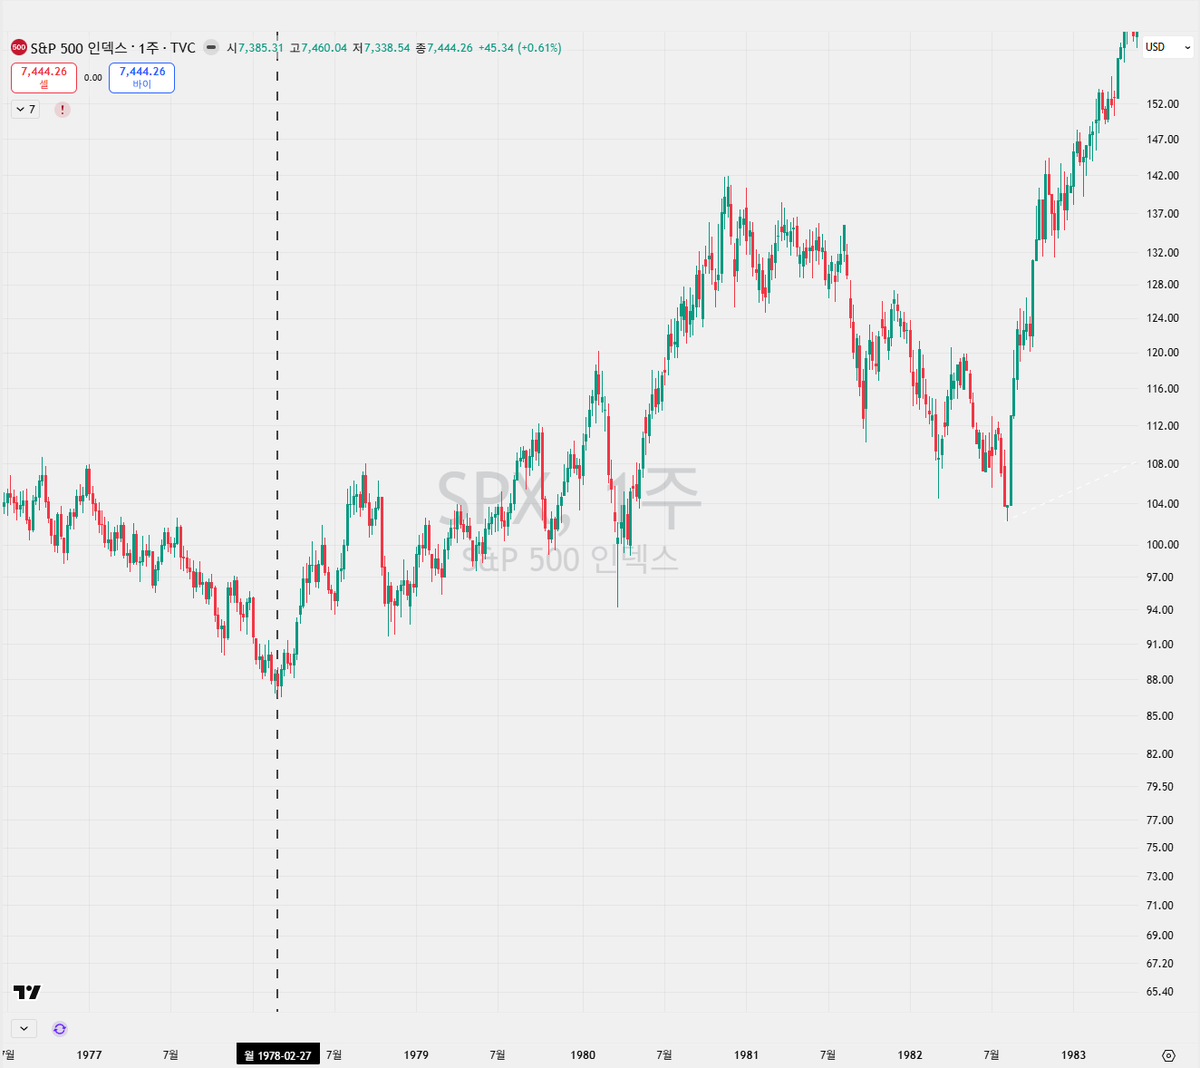1200x1068 pixels.
Task: Collapse the bottom pane chevron button
Action: pos(24,1029)
